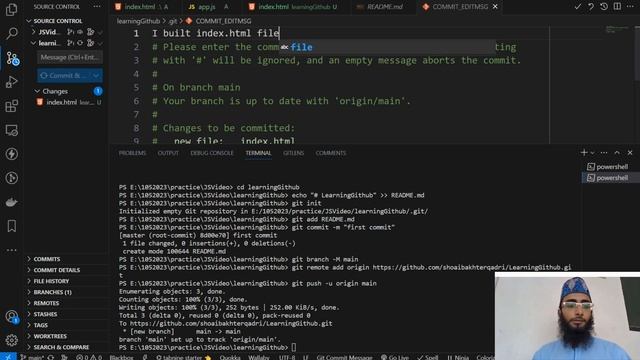640x360 pixels.
Task: Expand the WORKTREES section
Action: point(50,336)
